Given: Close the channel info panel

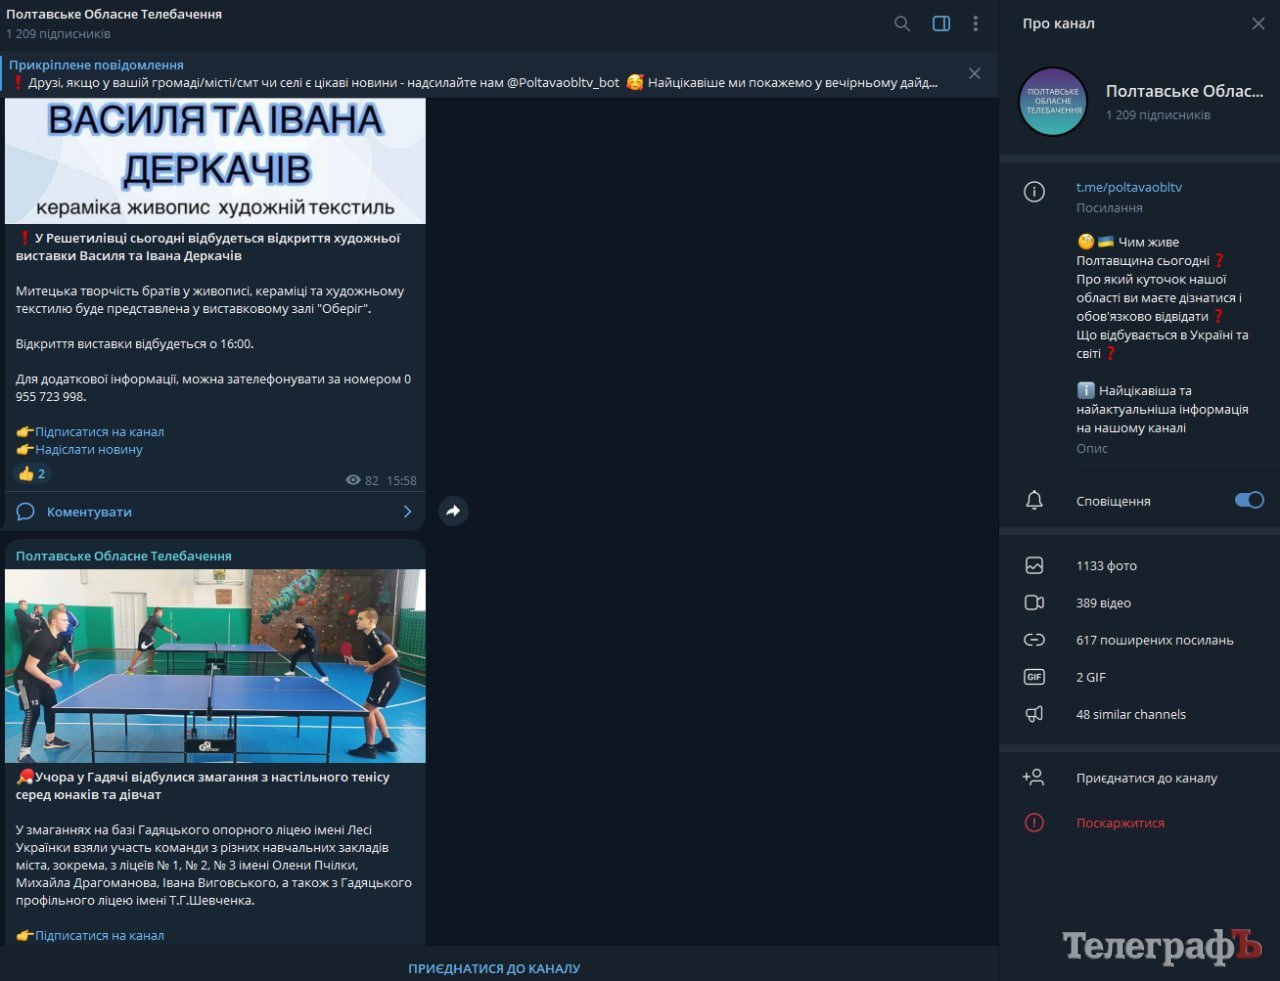Looking at the screenshot, I should [1258, 23].
